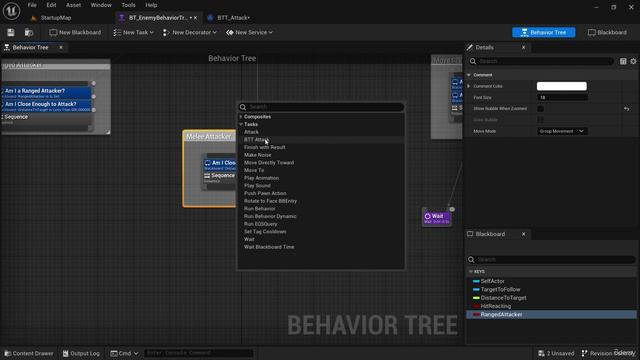Click the Font Size value field

[x=562, y=98]
